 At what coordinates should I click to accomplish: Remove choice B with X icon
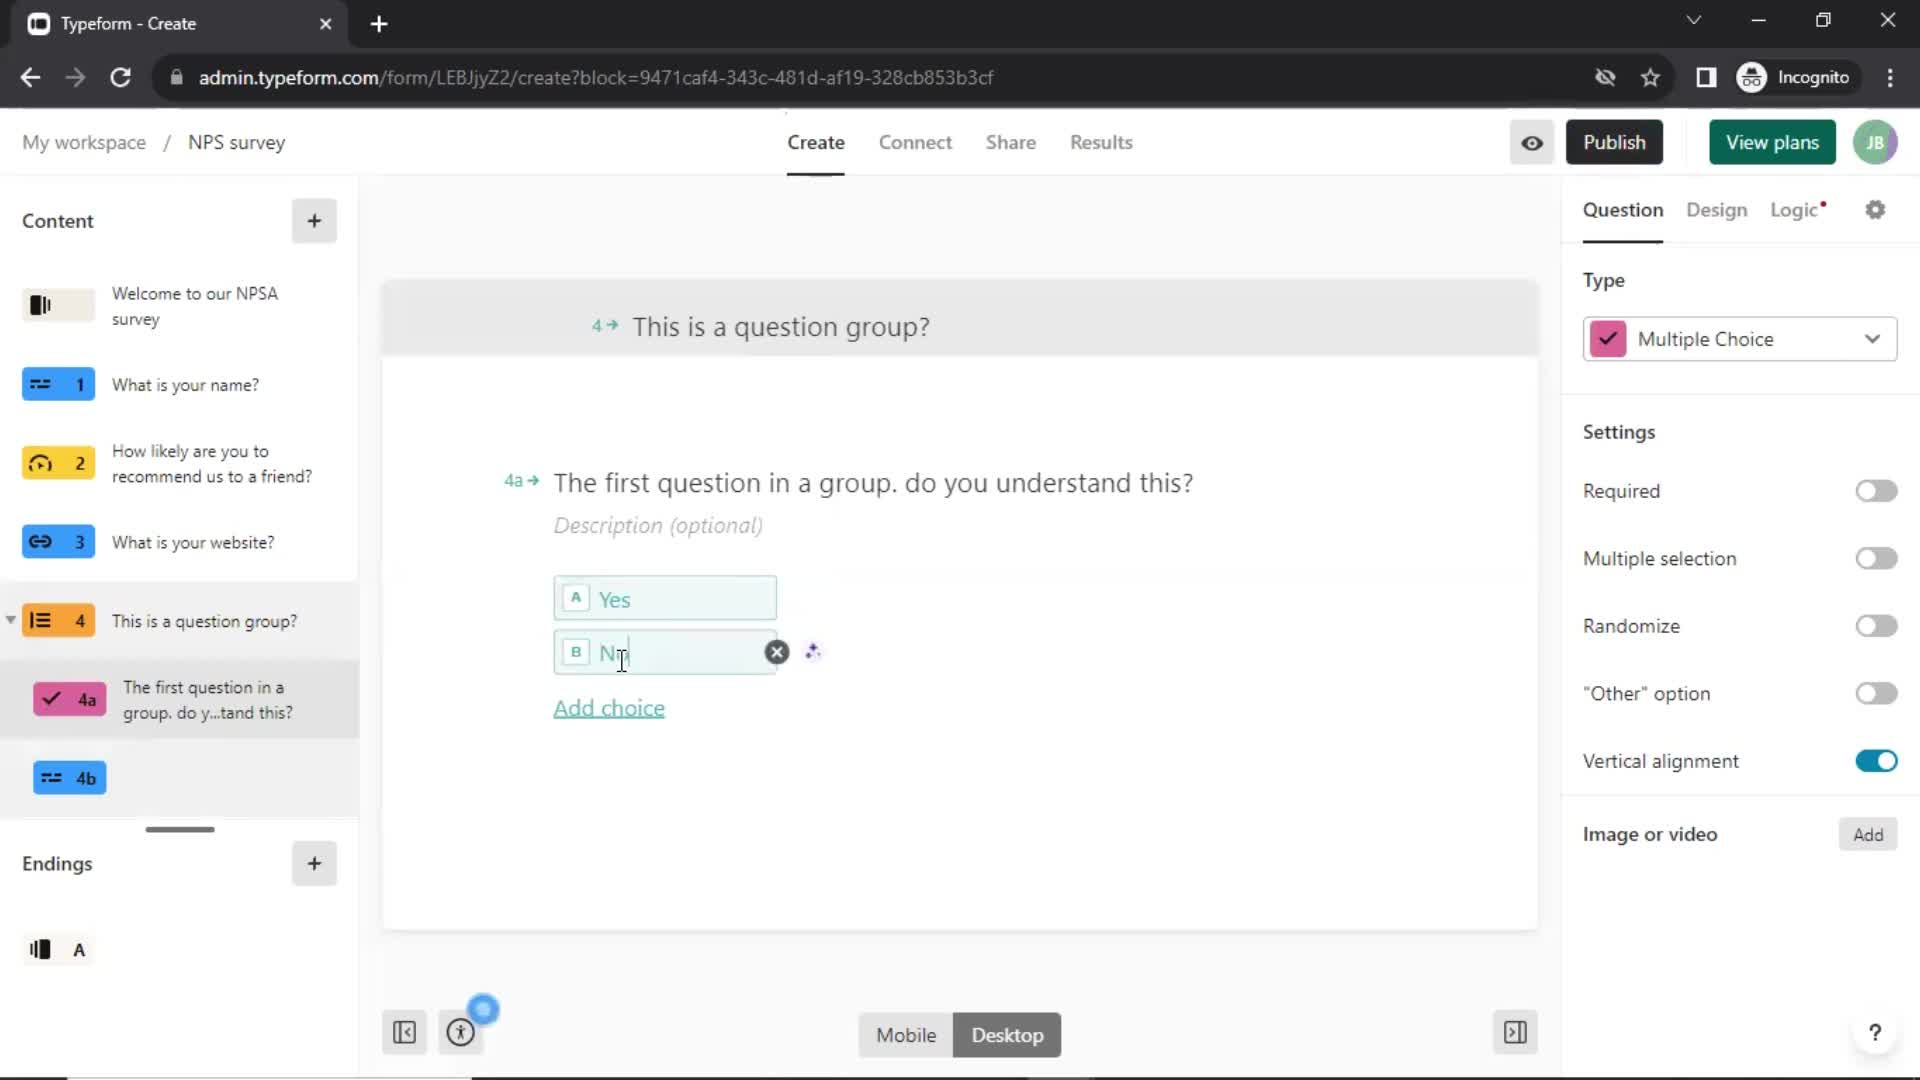click(x=776, y=652)
